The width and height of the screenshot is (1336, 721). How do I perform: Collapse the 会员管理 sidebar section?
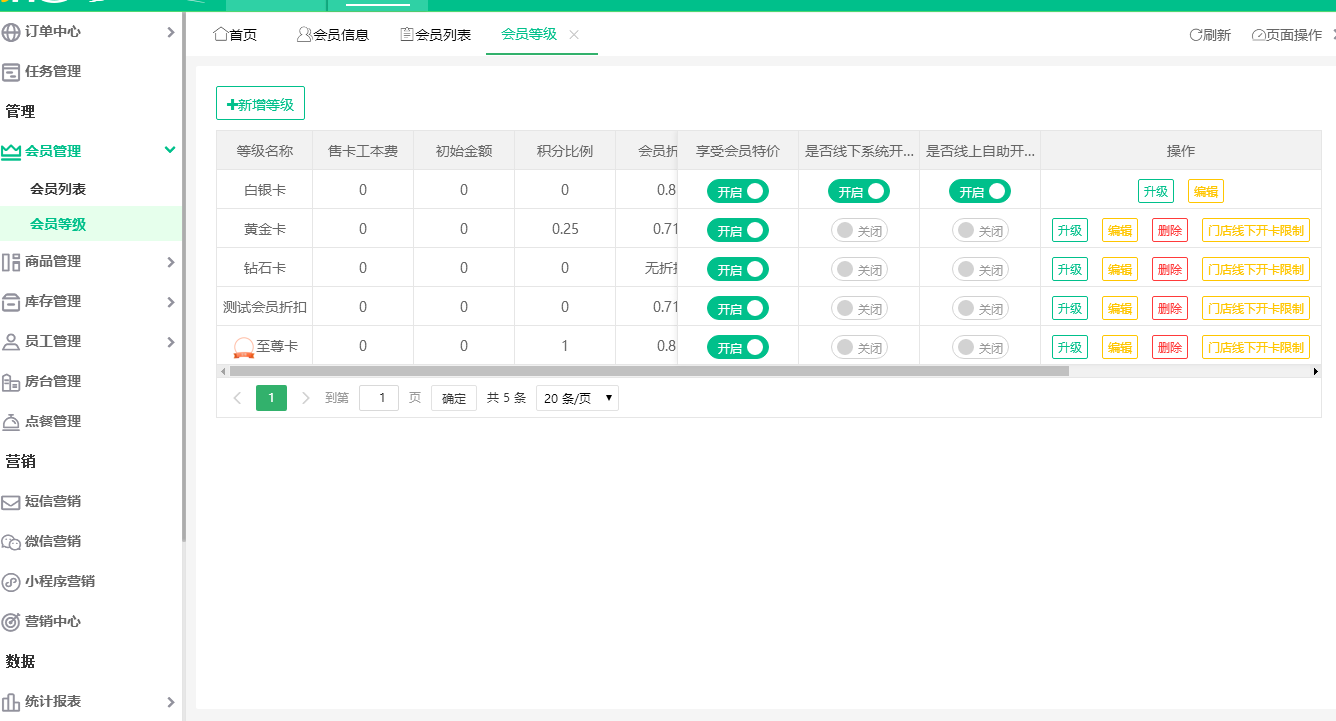click(170, 150)
